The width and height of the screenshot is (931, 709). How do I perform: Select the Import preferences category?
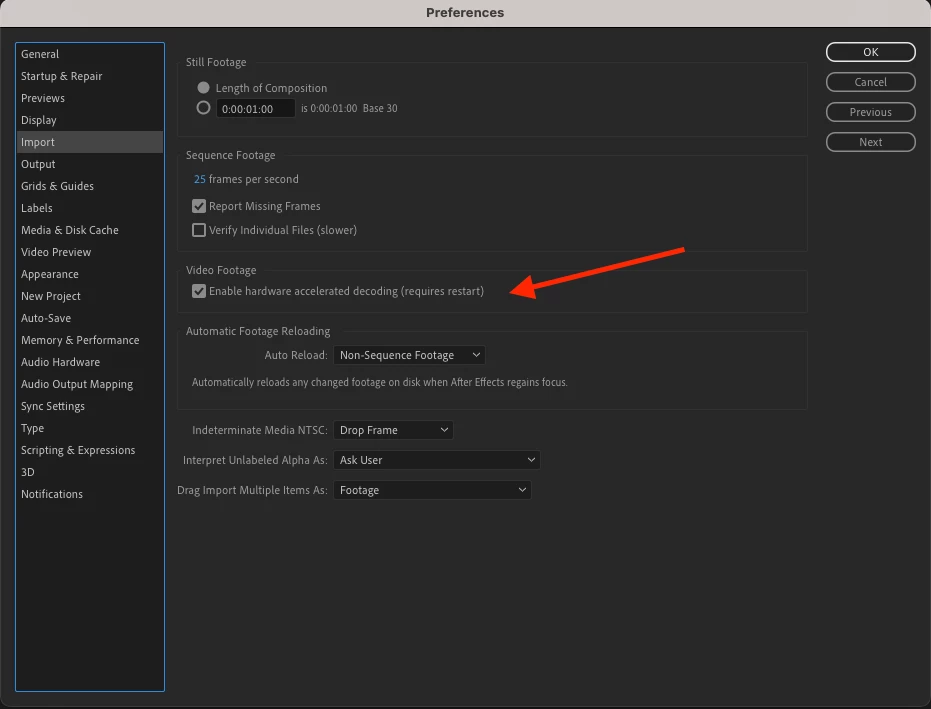[x=90, y=142]
